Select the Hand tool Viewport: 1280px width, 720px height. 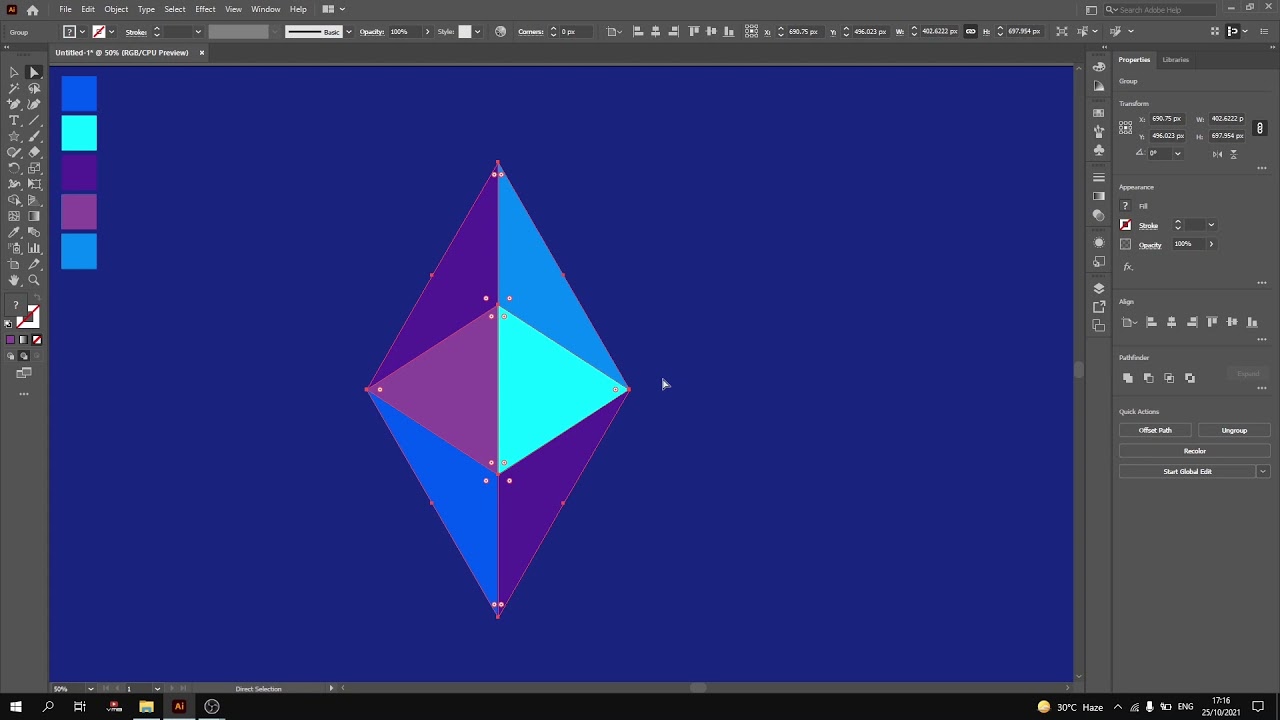14,280
